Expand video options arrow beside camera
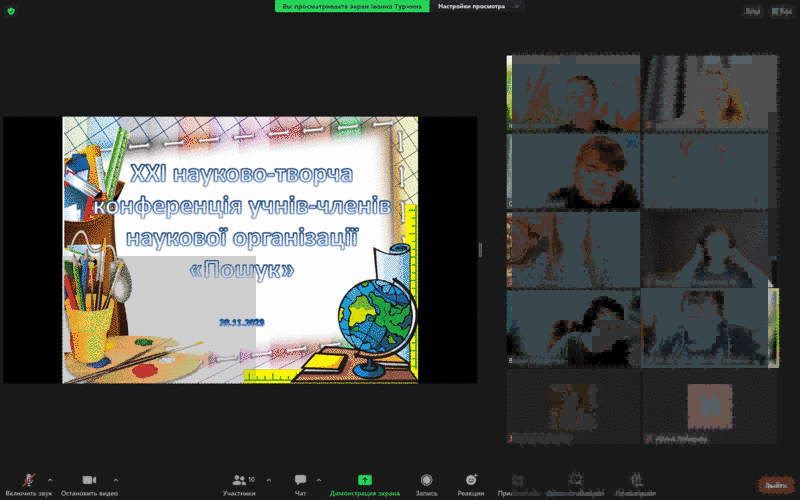The height and width of the screenshot is (500, 800). coord(116,479)
